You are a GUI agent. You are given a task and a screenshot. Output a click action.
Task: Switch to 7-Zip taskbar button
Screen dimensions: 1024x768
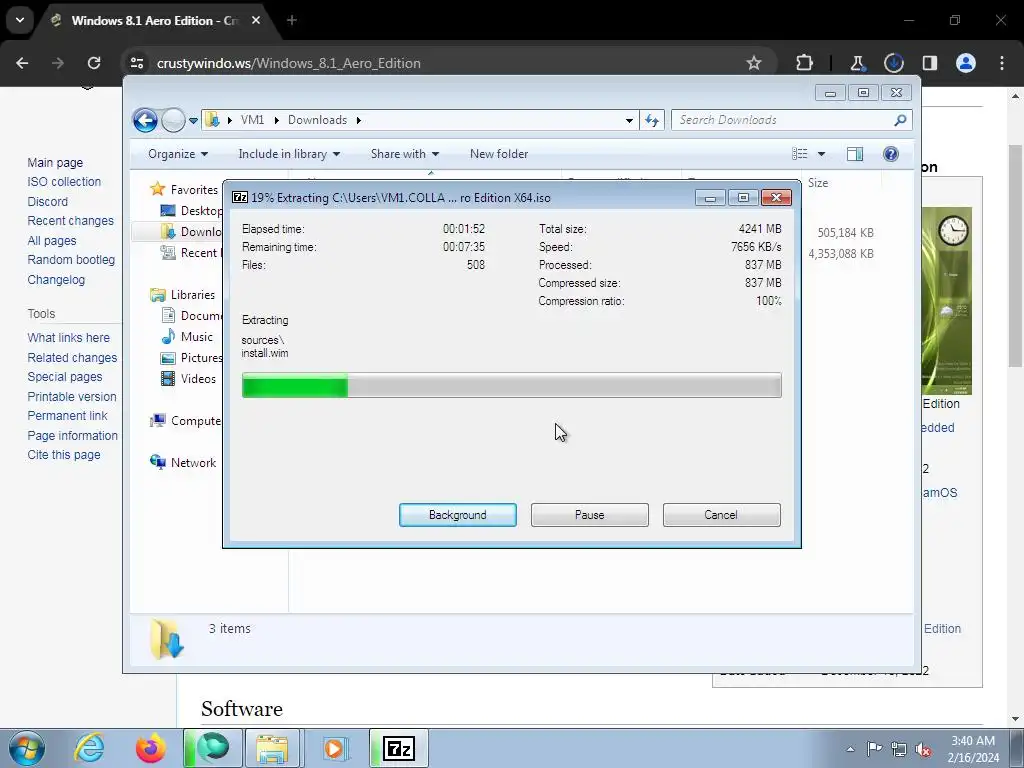[399, 748]
